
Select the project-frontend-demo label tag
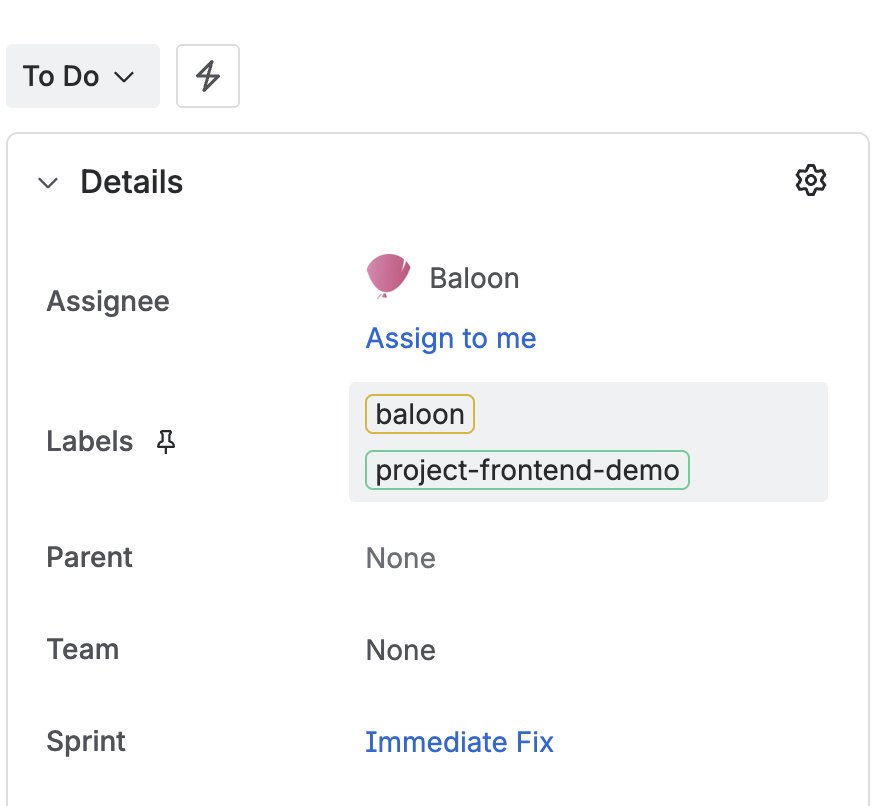click(527, 470)
